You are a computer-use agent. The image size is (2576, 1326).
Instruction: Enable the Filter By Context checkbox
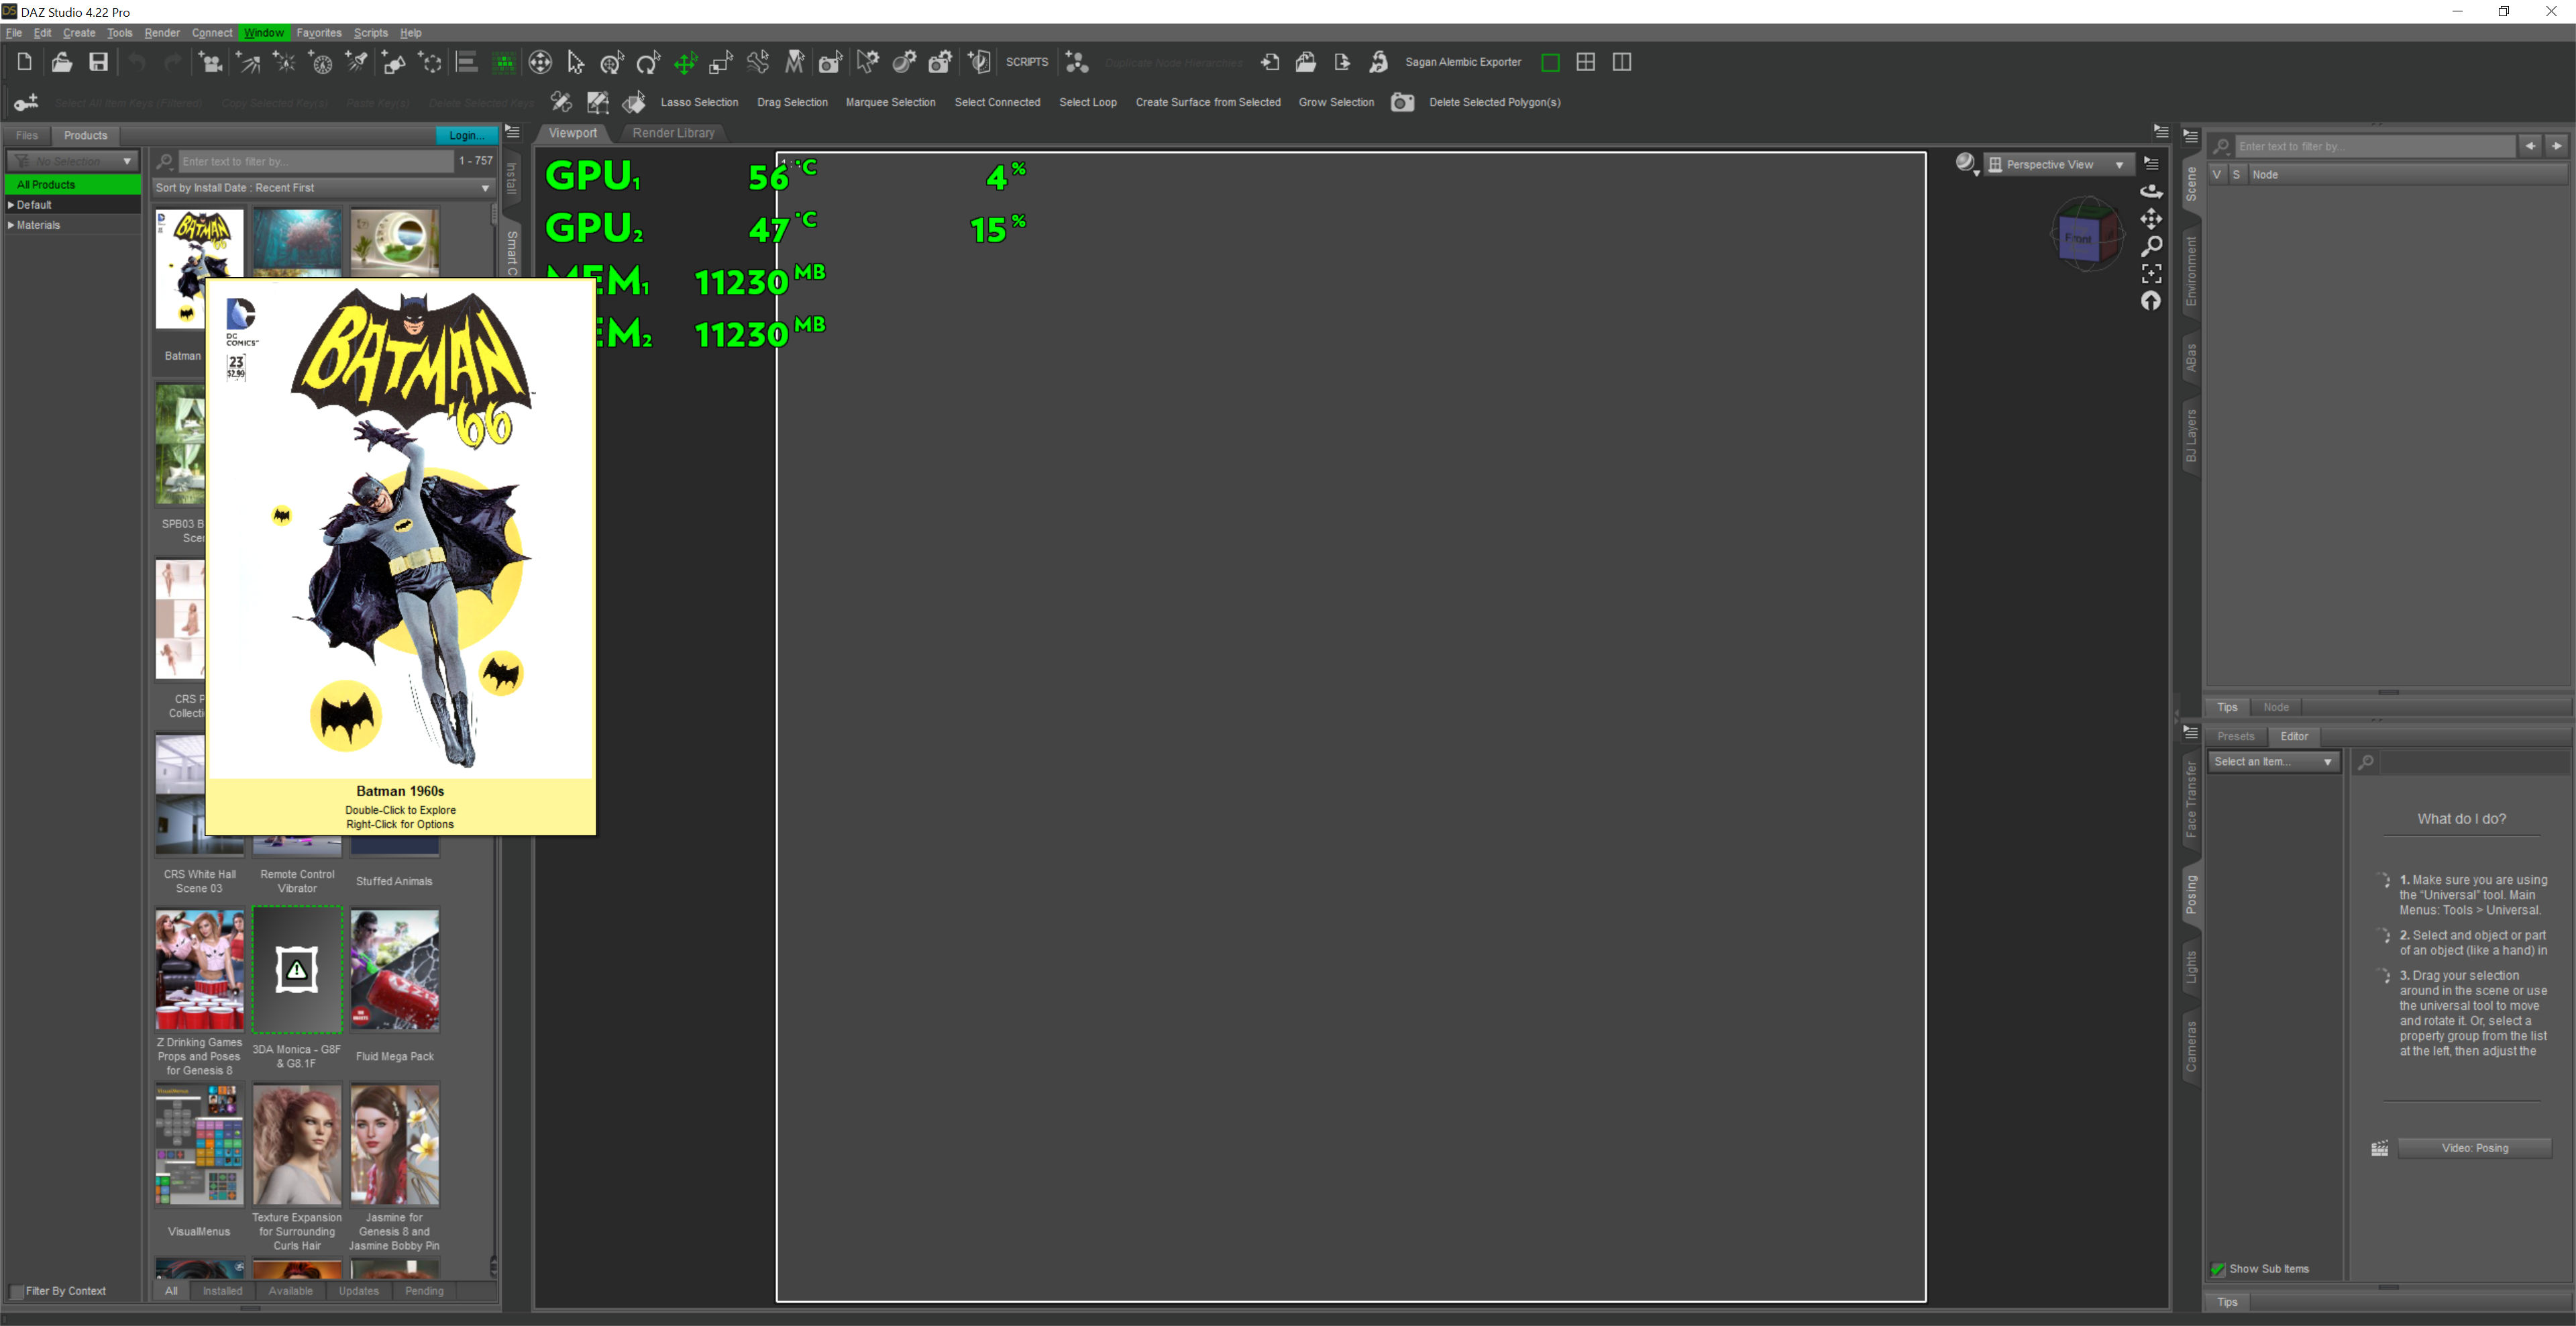point(15,1291)
